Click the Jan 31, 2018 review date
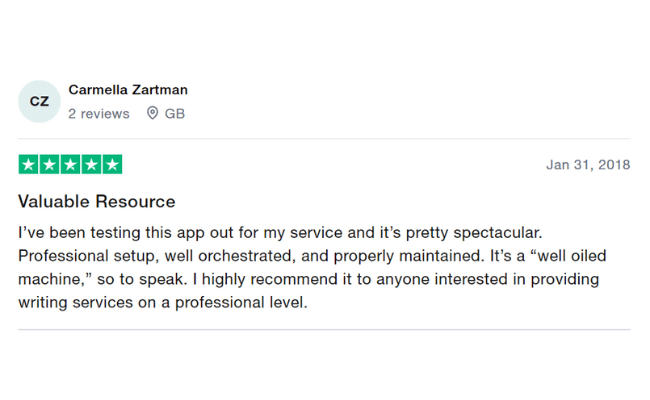The height and width of the screenshot is (400, 650). (x=588, y=165)
